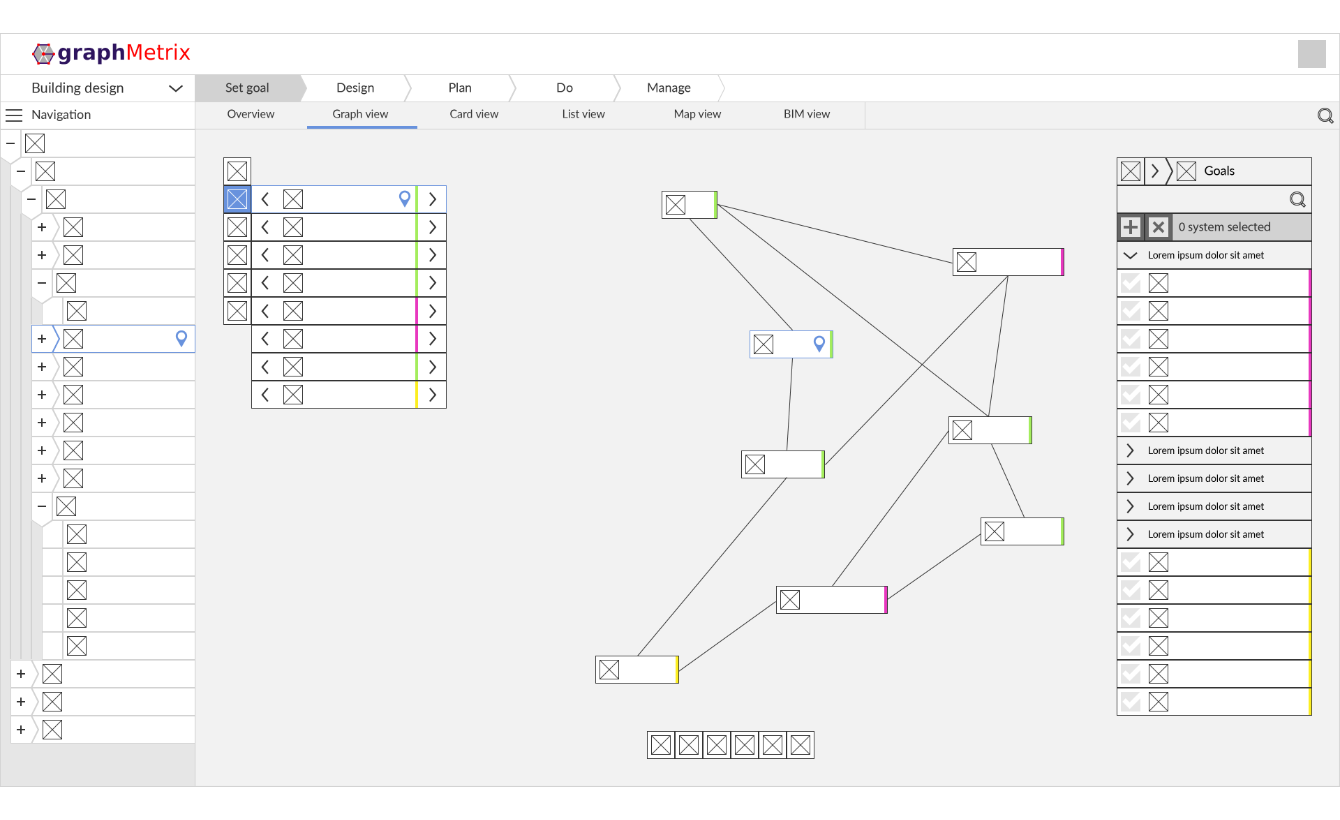Image resolution: width=1340 pixels, height=820 pixels.
Task: Click the right chevron in the Goals panel header
Action: pyautogui.click(x=1155, y=171)
